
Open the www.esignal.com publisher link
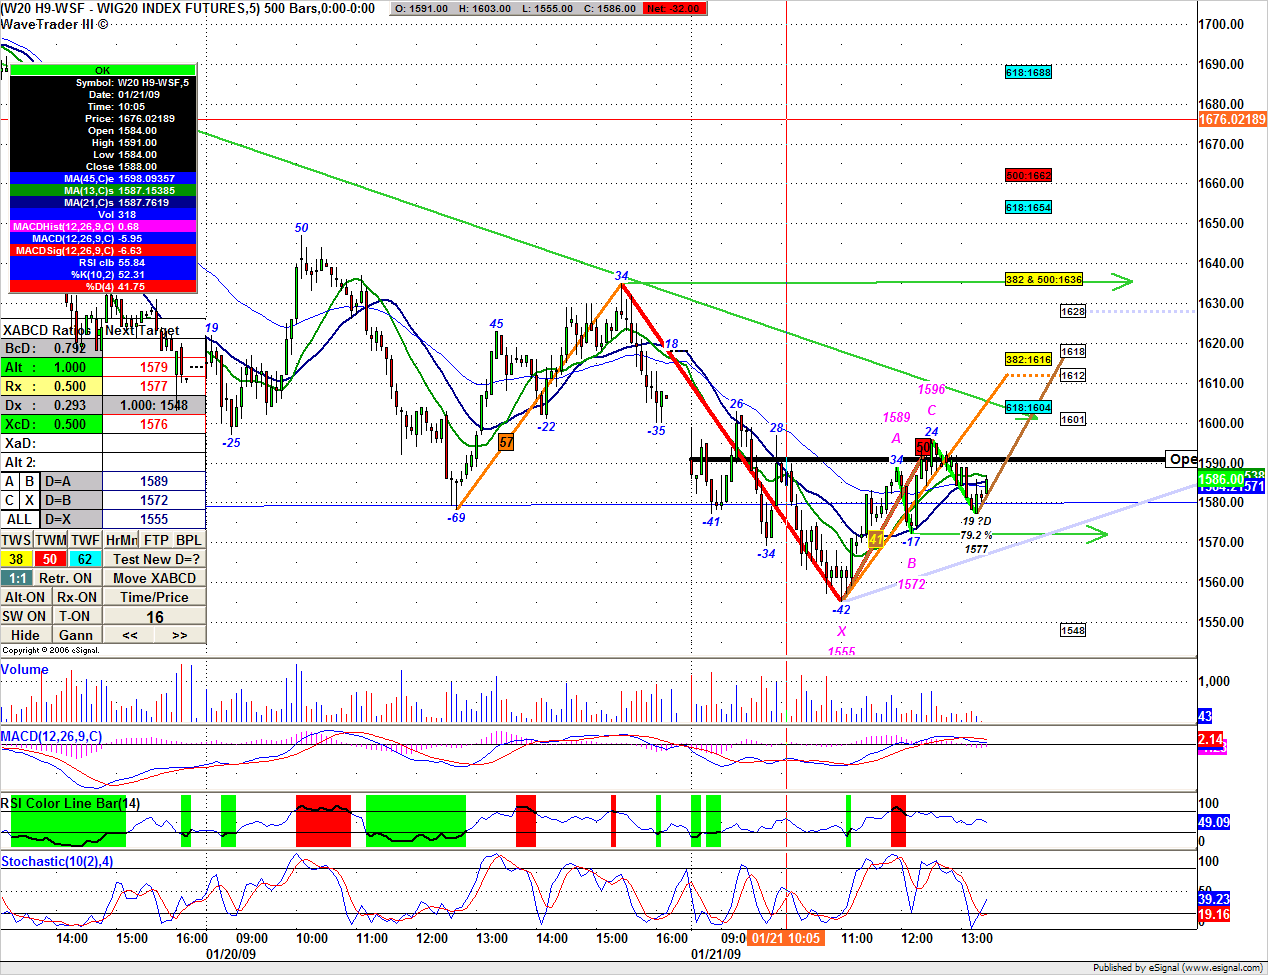click(1222, 967)
